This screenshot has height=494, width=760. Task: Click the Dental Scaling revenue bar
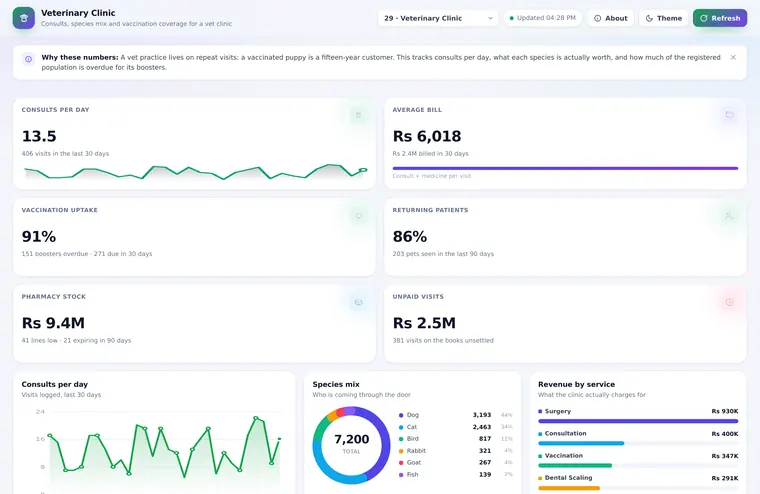click(569, 488)
